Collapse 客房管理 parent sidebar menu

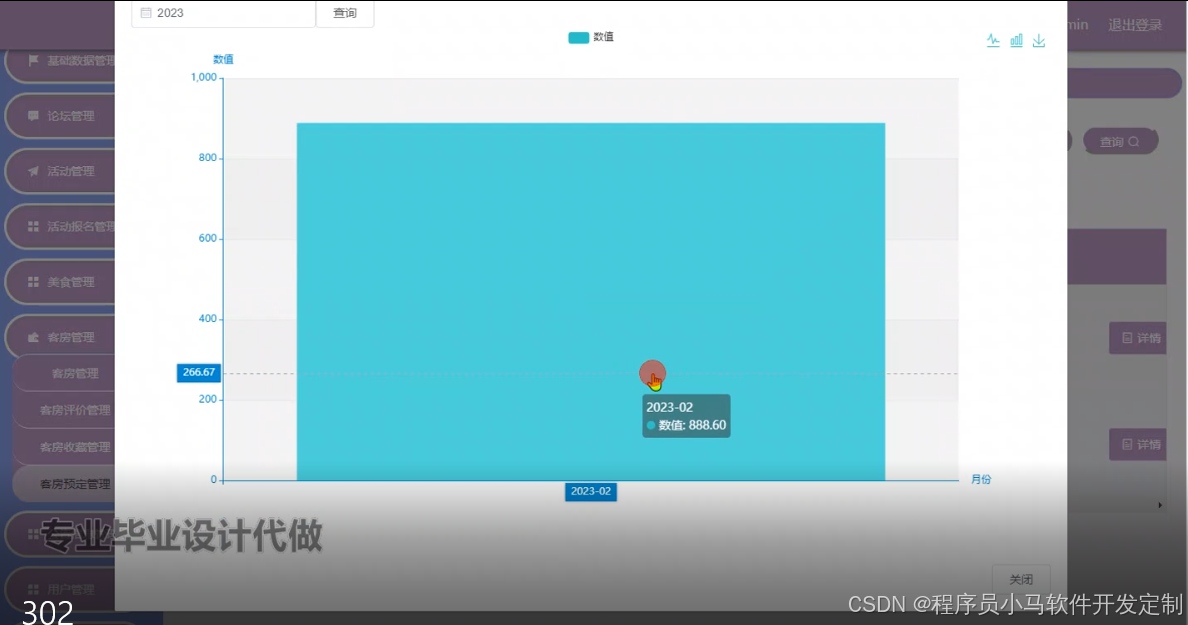click(61, 337)
